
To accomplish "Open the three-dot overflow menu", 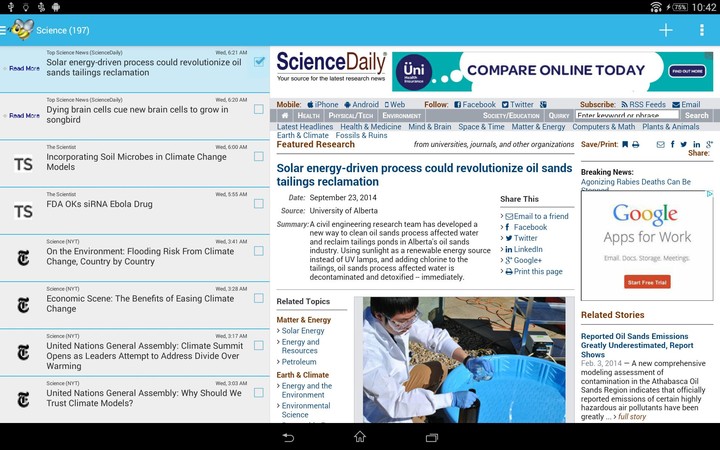I will [702, 30].
